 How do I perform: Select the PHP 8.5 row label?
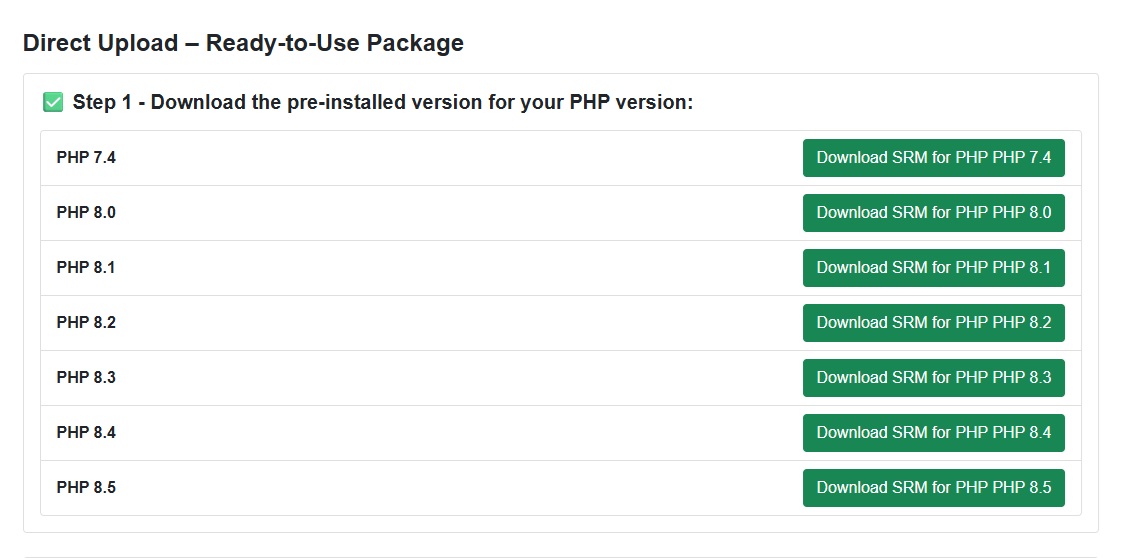click(x=86, y=488)
